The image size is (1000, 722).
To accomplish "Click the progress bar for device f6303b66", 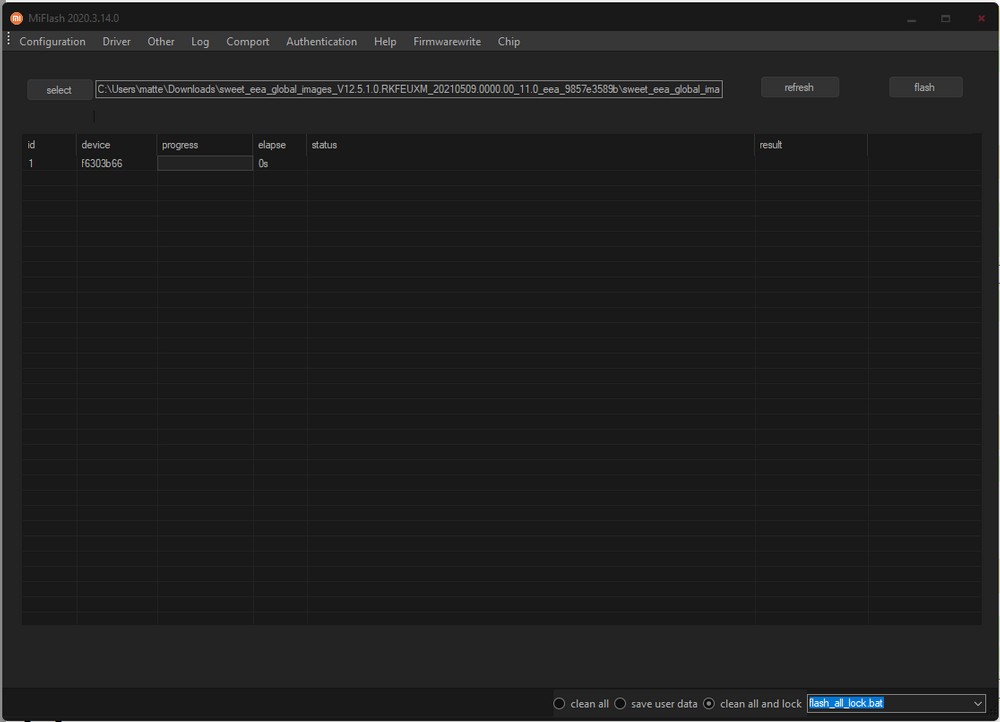I will [205, 163].
